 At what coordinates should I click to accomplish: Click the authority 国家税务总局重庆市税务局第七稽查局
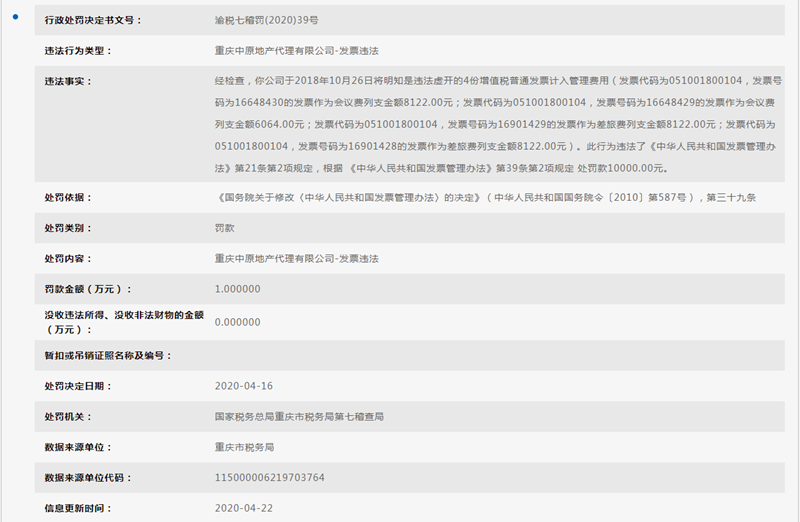tap(299, 417)
